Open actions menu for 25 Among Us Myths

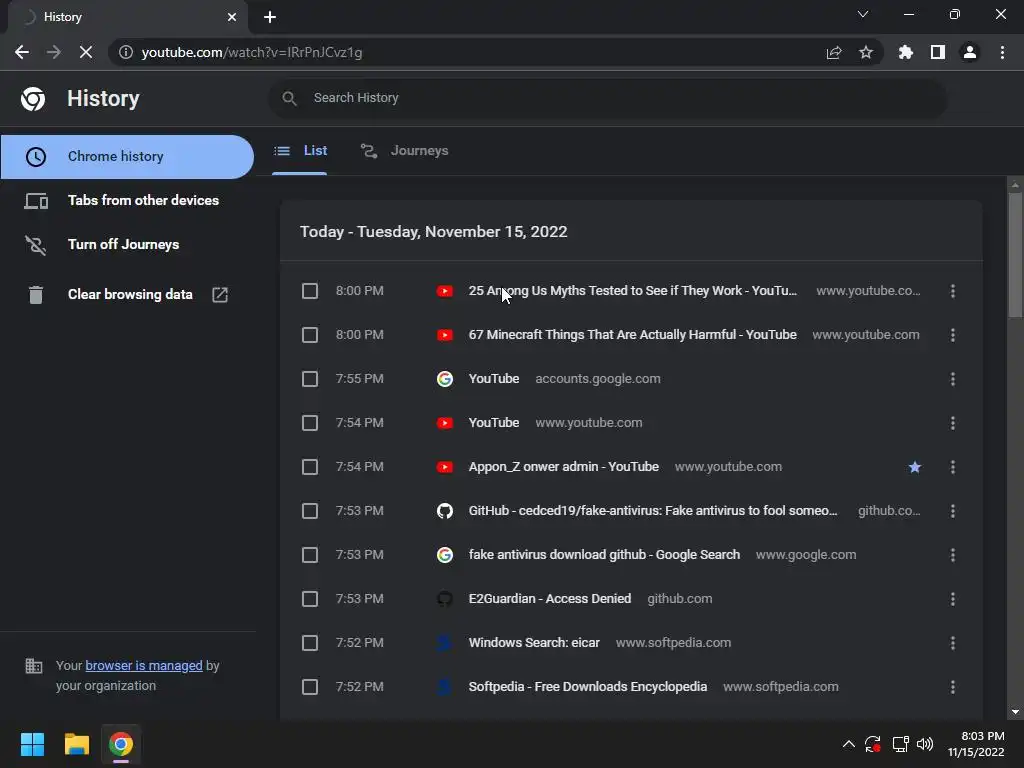(953, 291)
